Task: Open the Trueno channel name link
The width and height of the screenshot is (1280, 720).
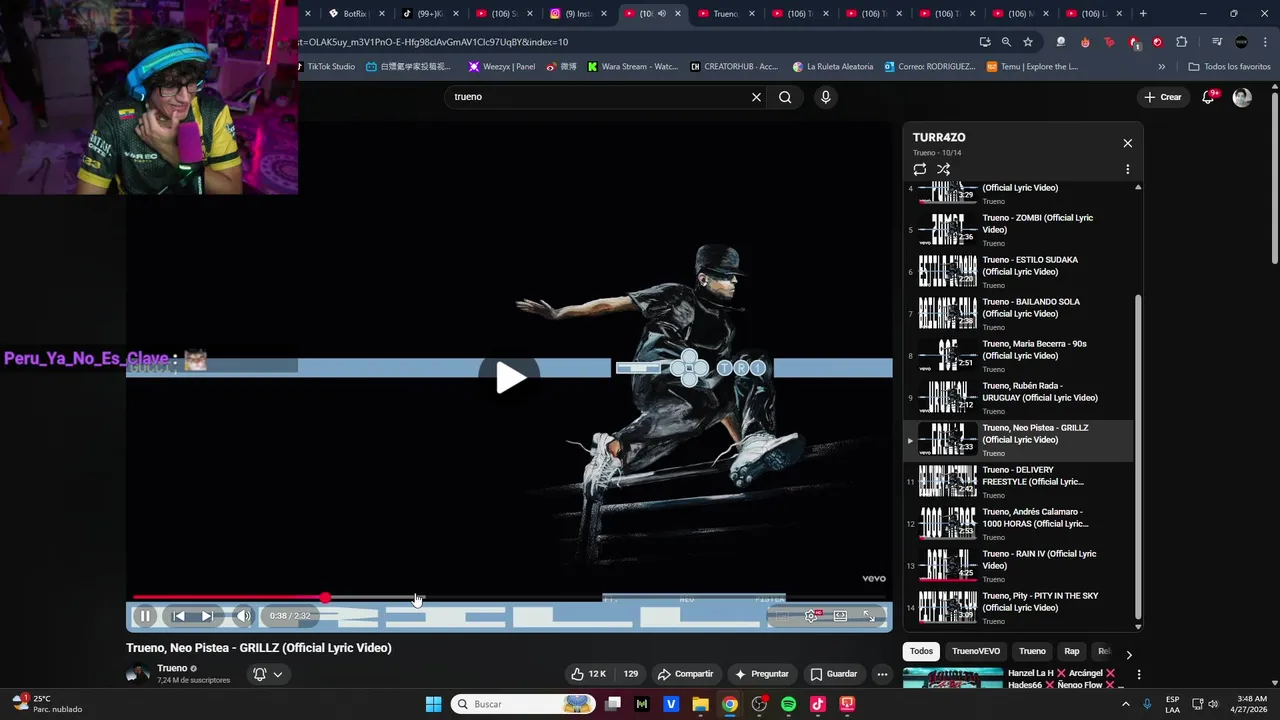Action: click(x=172, y=668)
